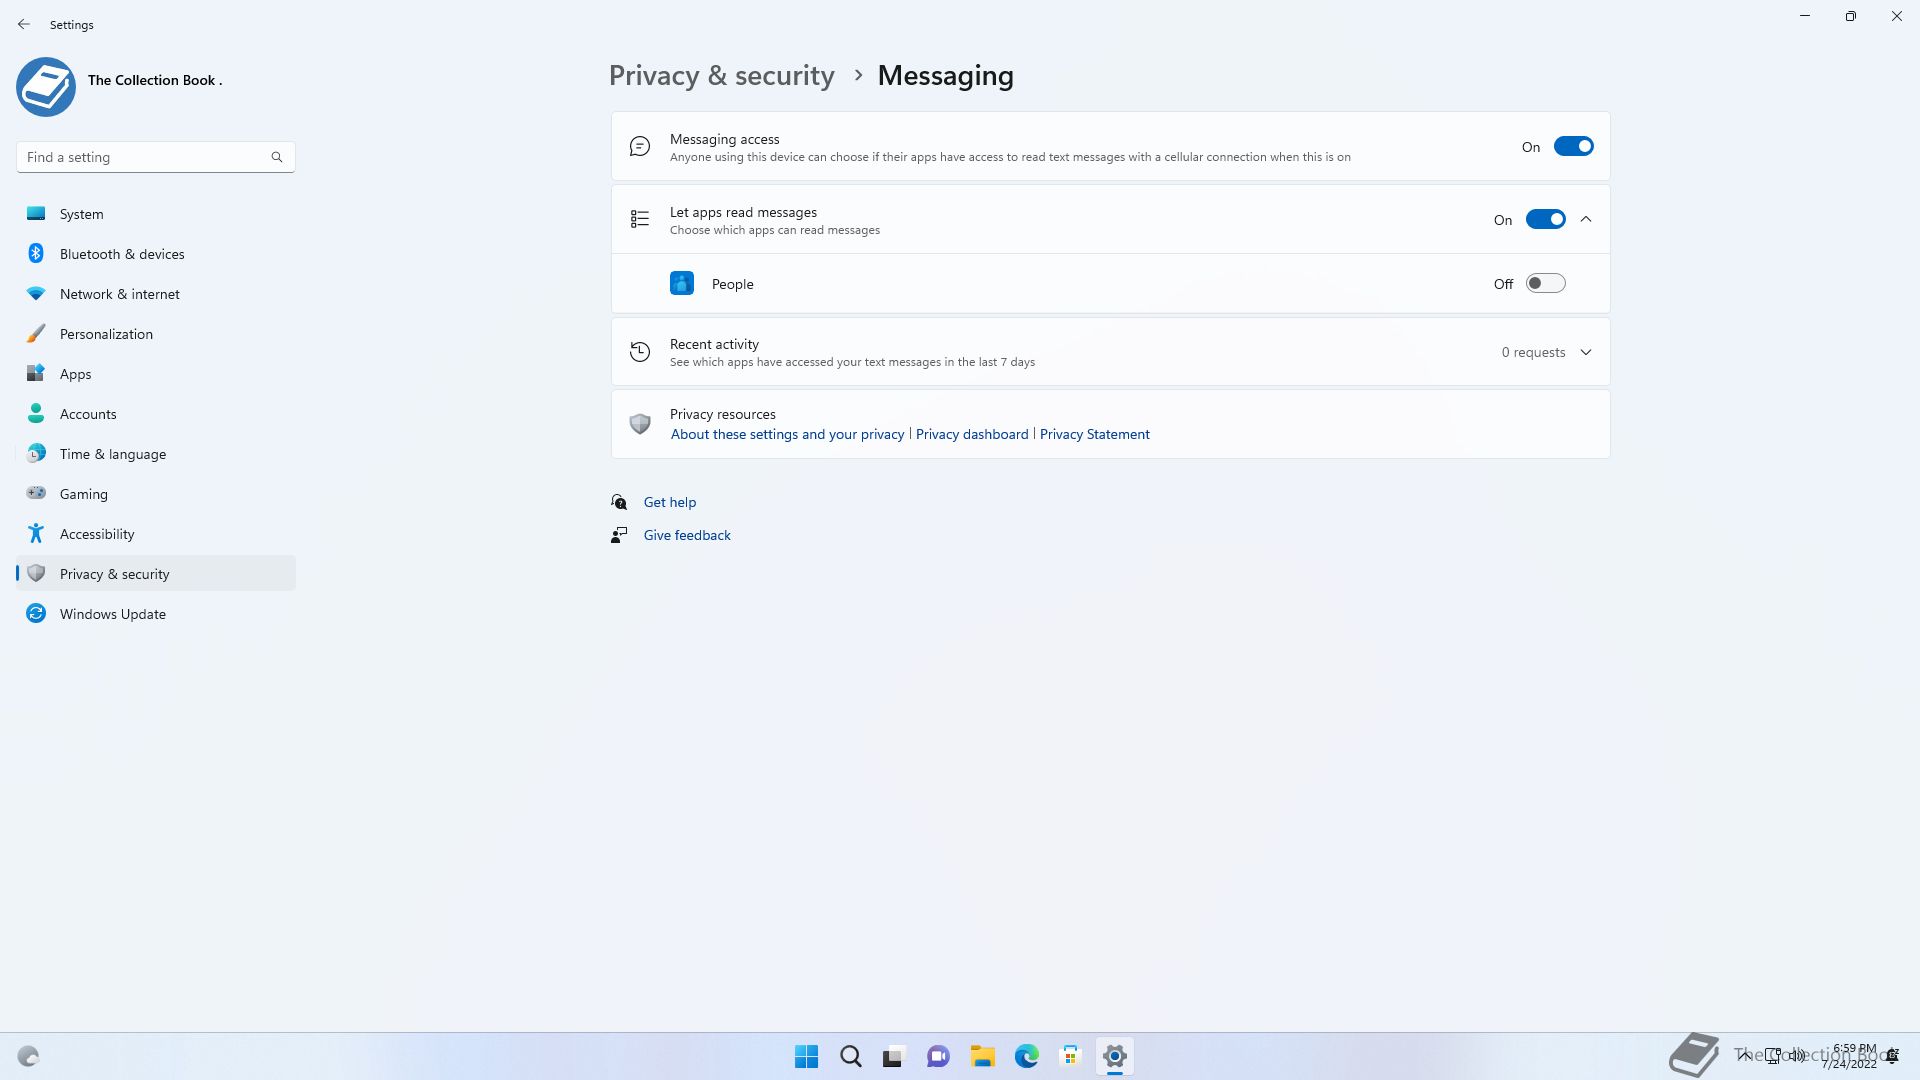Click the Get help link
The width and height of the screenshot is (1920, 1080).
click(669, 502)
